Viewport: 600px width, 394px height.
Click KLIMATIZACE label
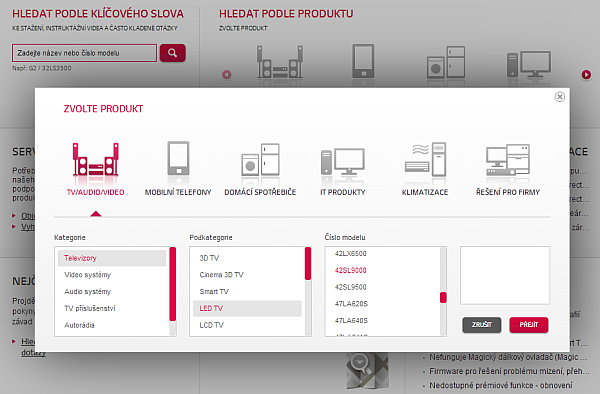[x=425, y=192]
